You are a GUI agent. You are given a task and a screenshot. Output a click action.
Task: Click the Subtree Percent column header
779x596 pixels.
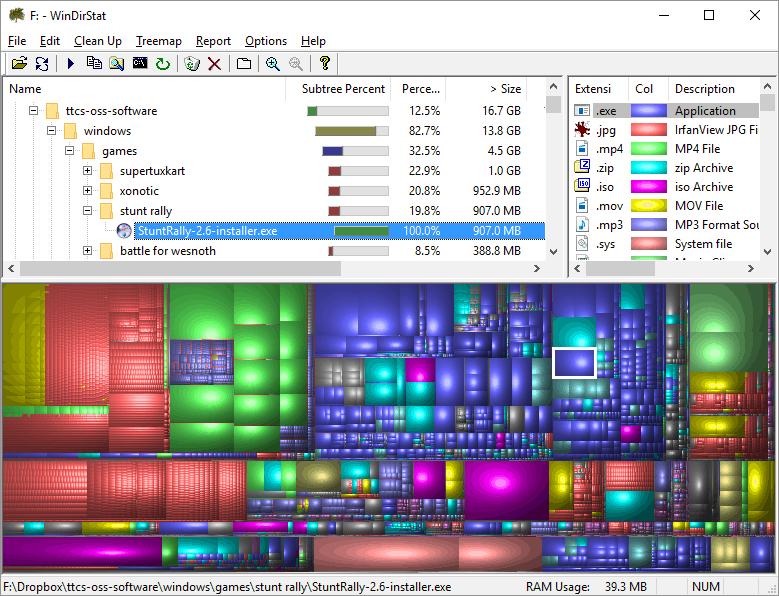point(343,89)
